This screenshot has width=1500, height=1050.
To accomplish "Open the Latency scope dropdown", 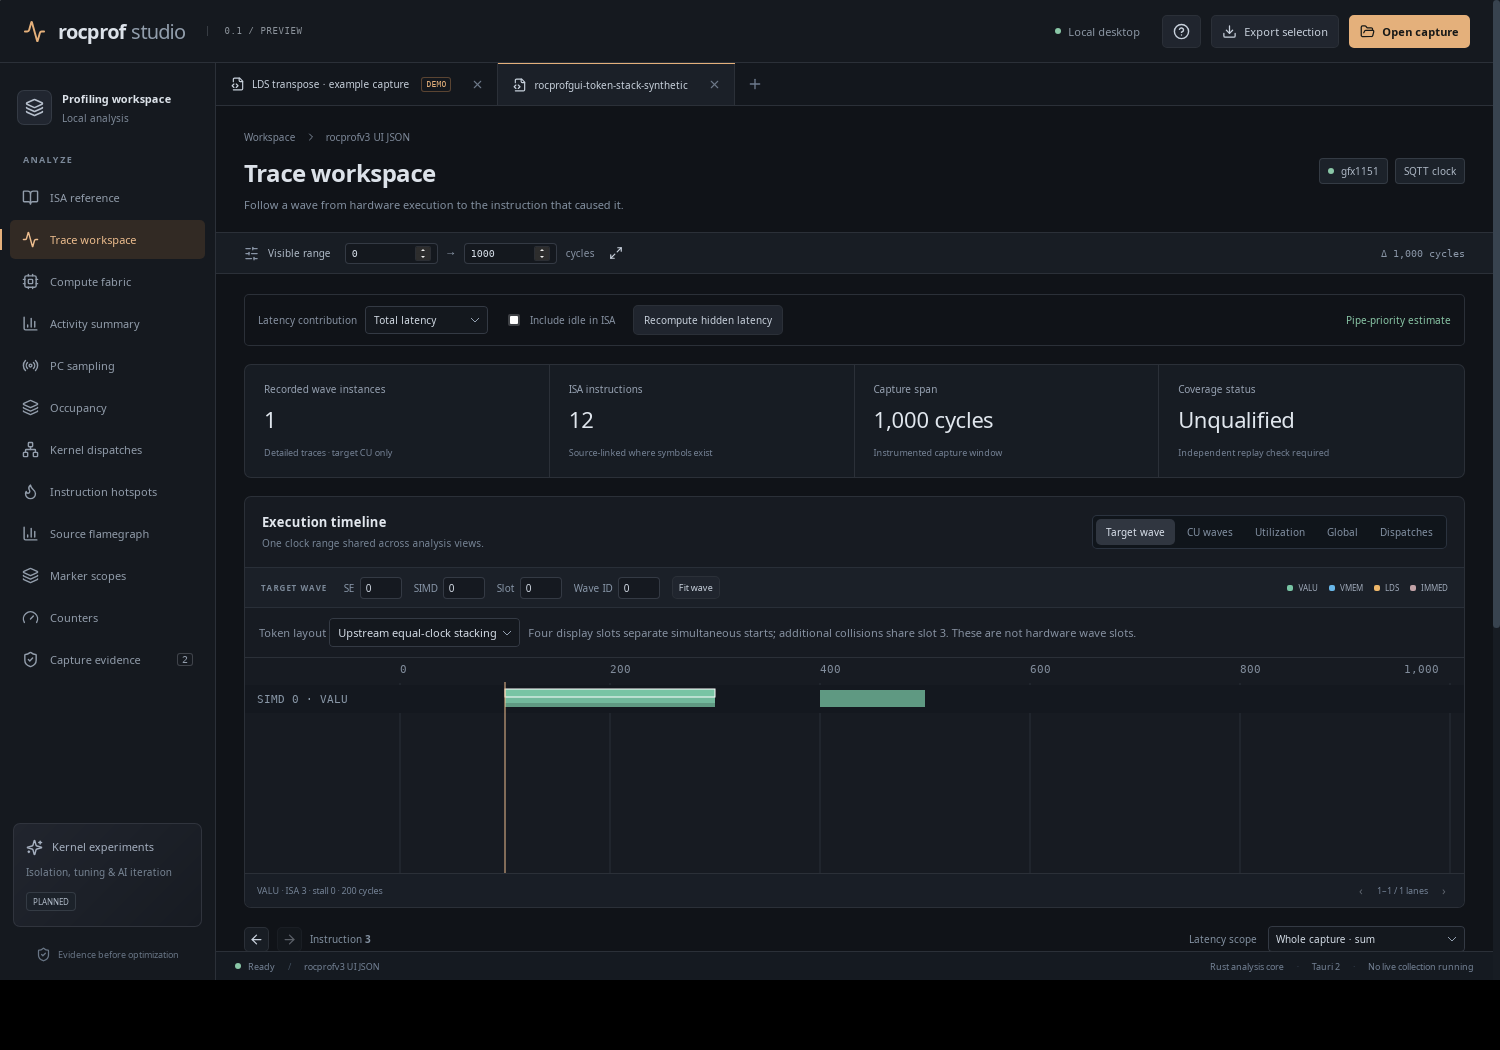I will [1366, 939].
